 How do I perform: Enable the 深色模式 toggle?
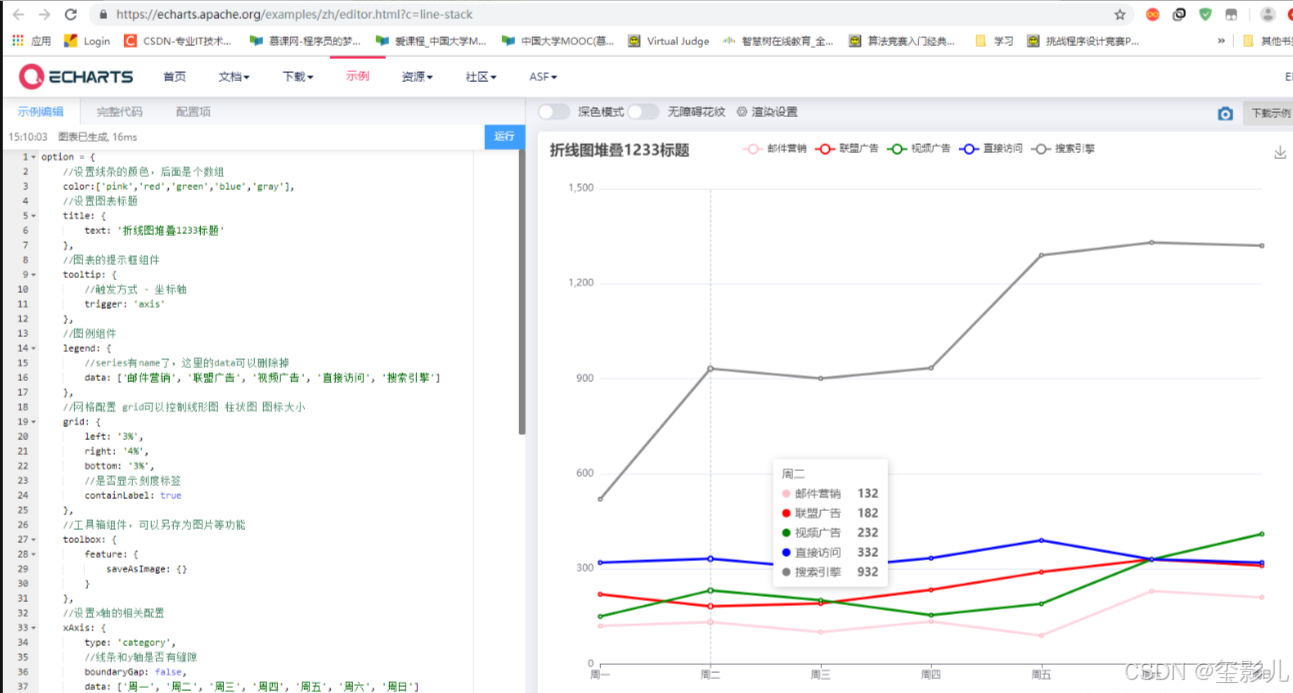(x=553, y=111)
